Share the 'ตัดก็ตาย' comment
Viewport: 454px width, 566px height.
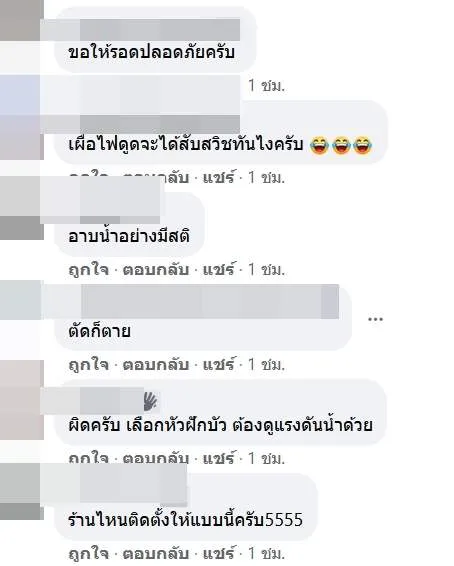(219, 364)
